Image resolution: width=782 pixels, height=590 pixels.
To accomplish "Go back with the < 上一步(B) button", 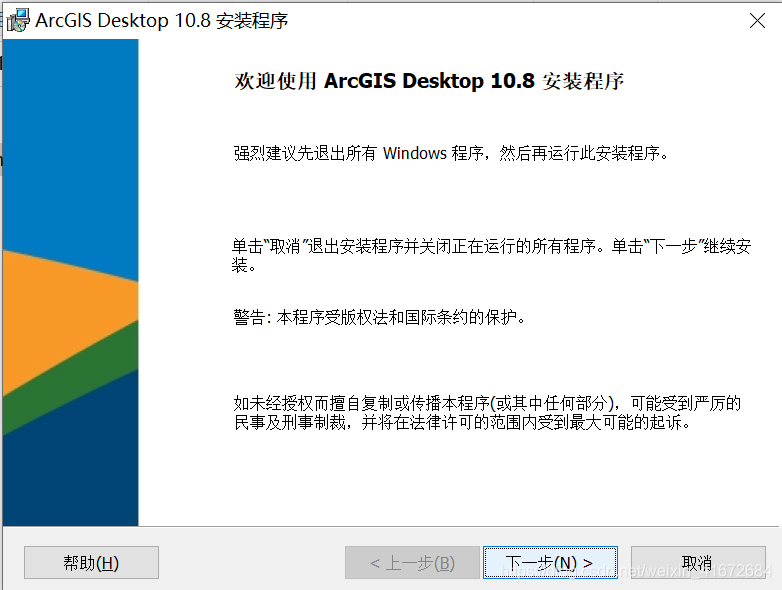I will pos(412,563).
